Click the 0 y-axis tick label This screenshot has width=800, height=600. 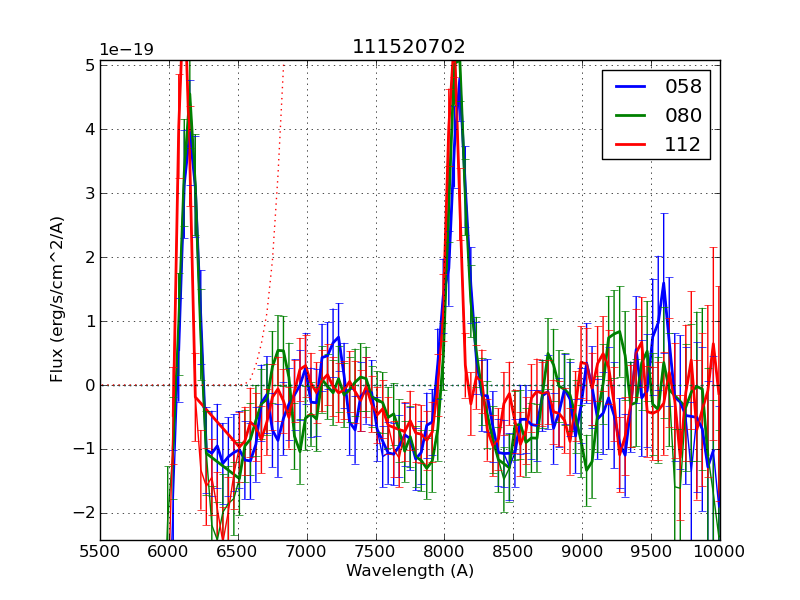coord(88,385)
